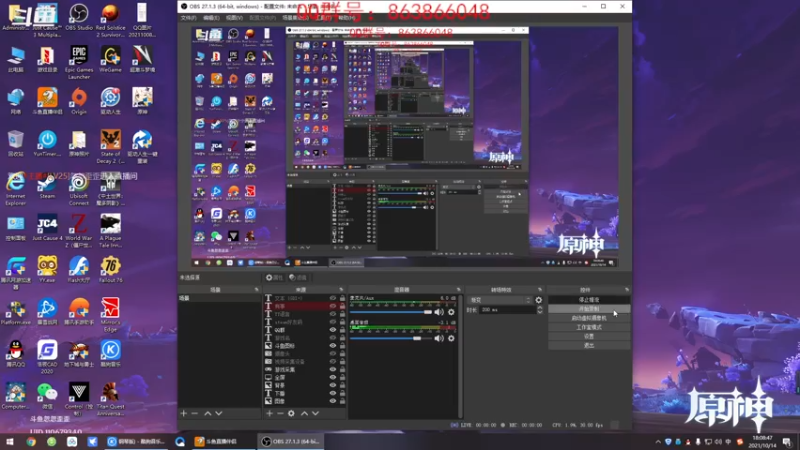Pop out the 混音器 dock panel
800x450 pixels.
pyautogui.click(x=458, y=290)
